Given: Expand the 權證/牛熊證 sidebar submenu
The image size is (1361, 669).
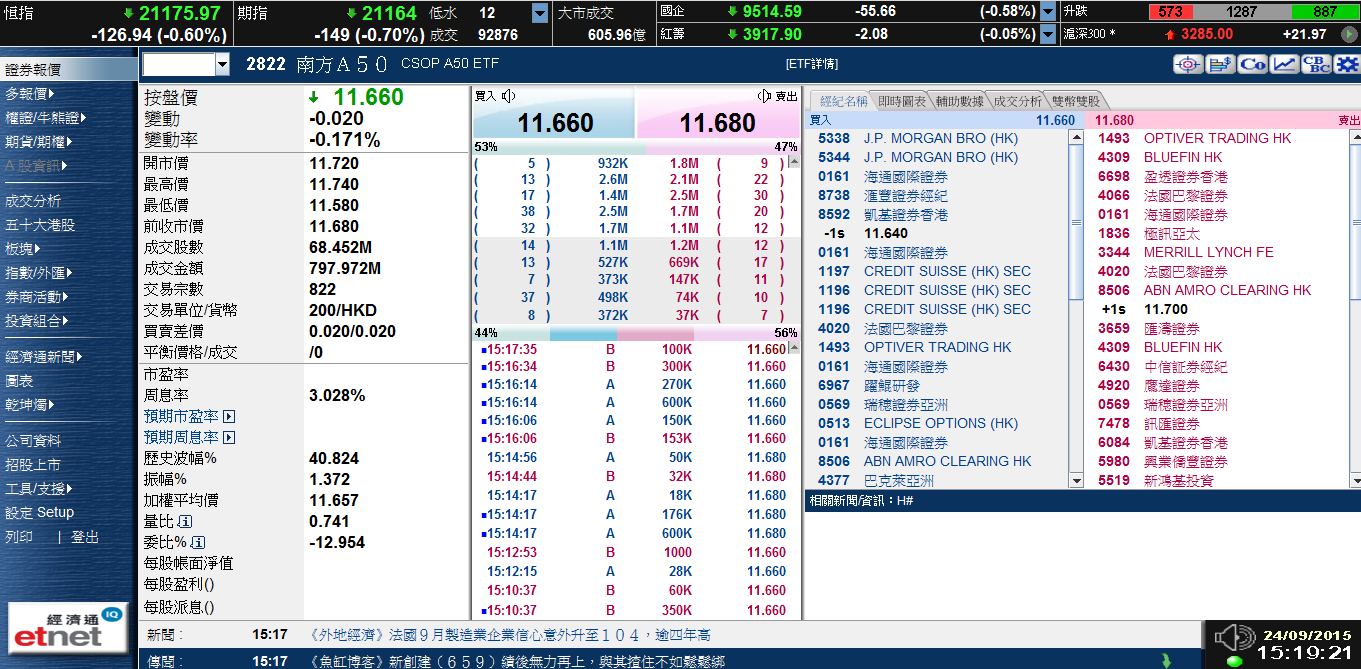Looking at the screenshot, I should coord(83,117).
